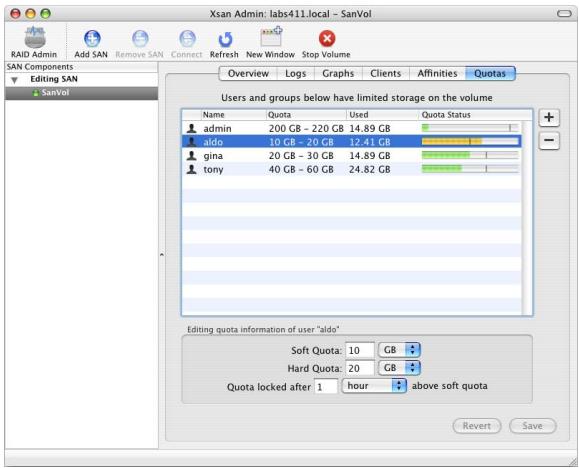Sort by the Quota Status column header
This screenshot has width=579, height=468.
pyautogui.click(x=476, y=115)
